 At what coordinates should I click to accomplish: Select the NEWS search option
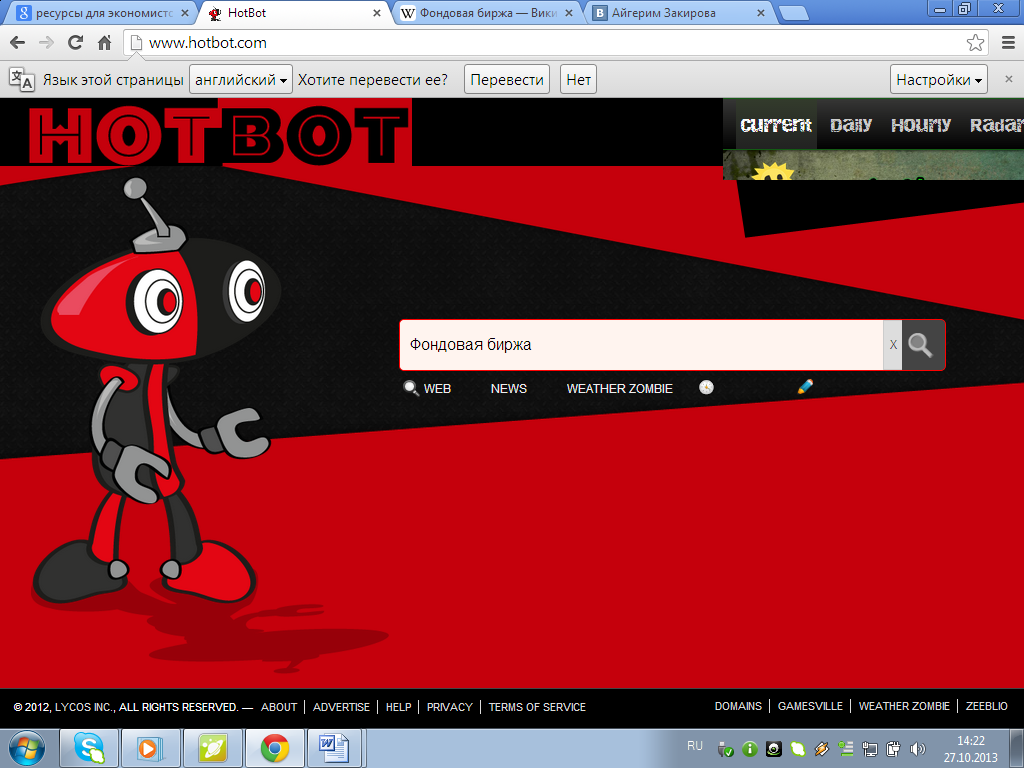tap(509, 389)
